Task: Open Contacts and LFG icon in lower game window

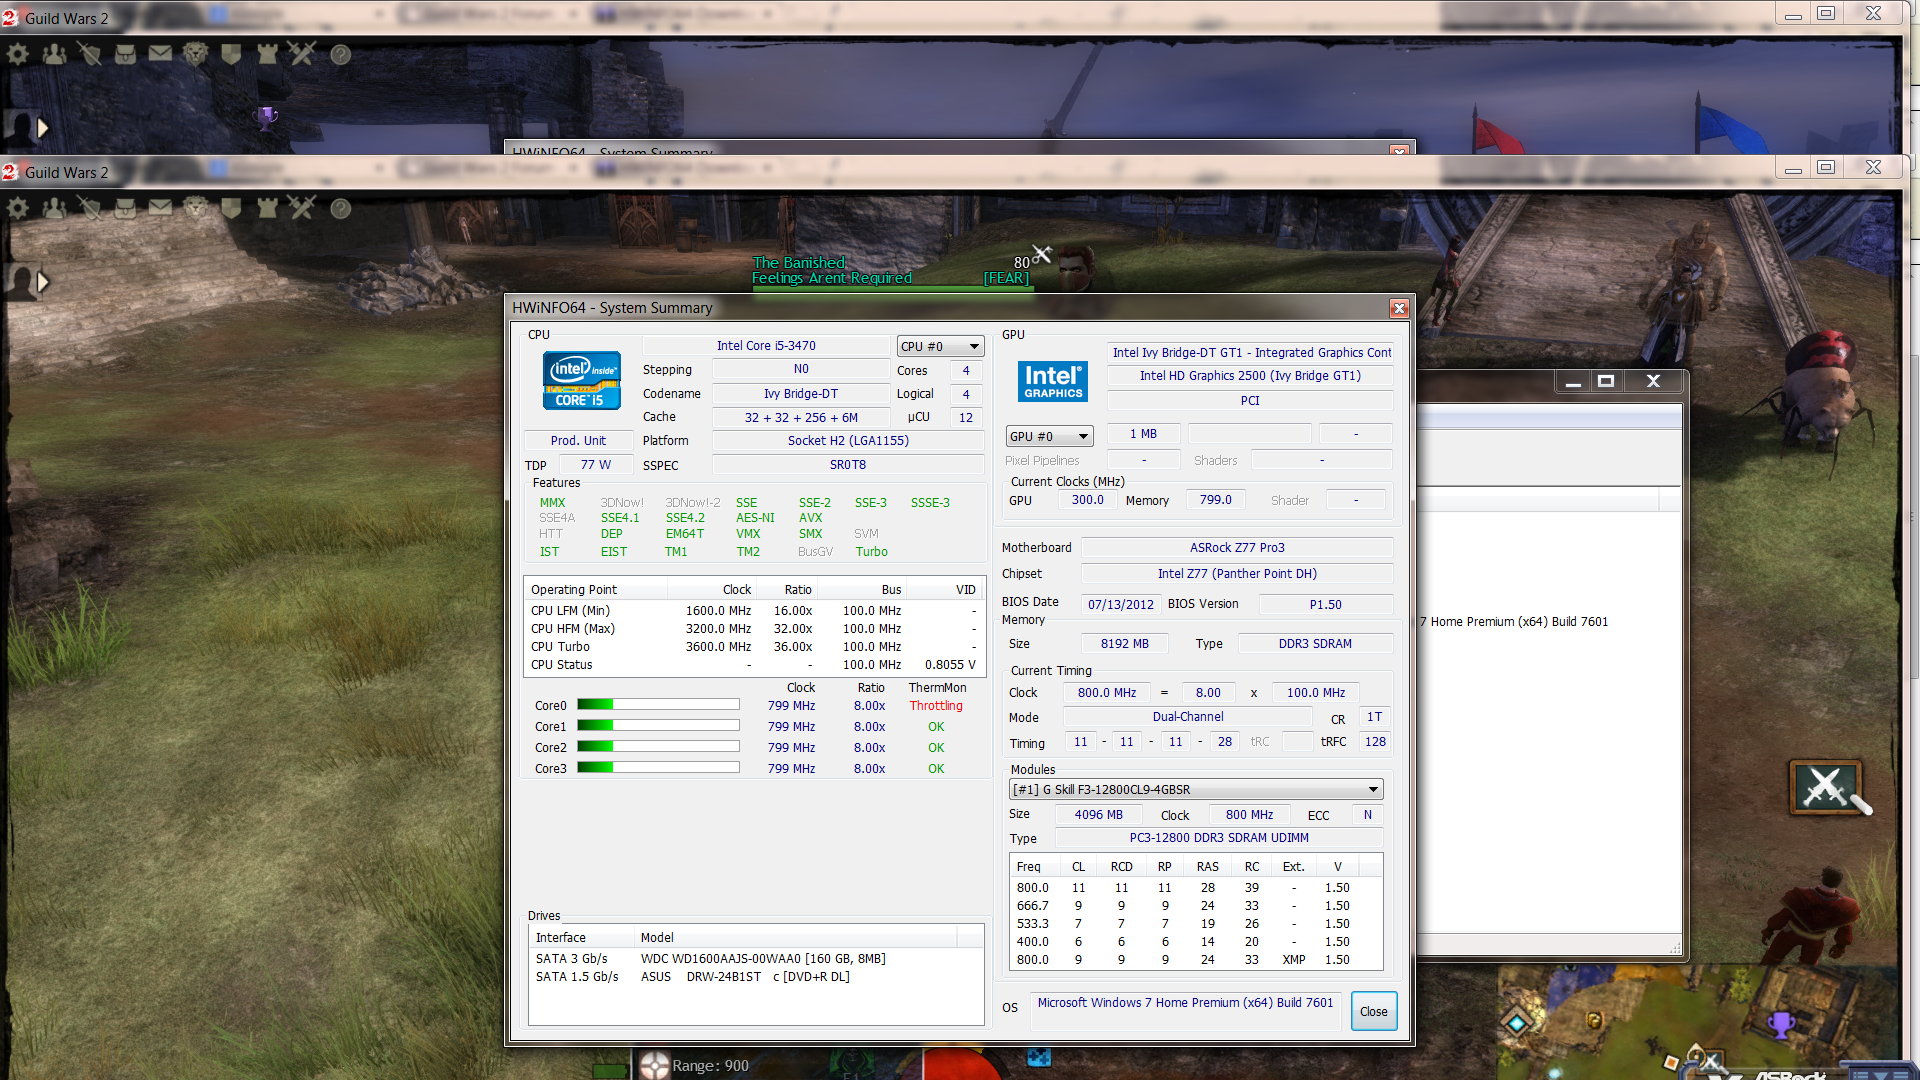Action: pos(54,208)
